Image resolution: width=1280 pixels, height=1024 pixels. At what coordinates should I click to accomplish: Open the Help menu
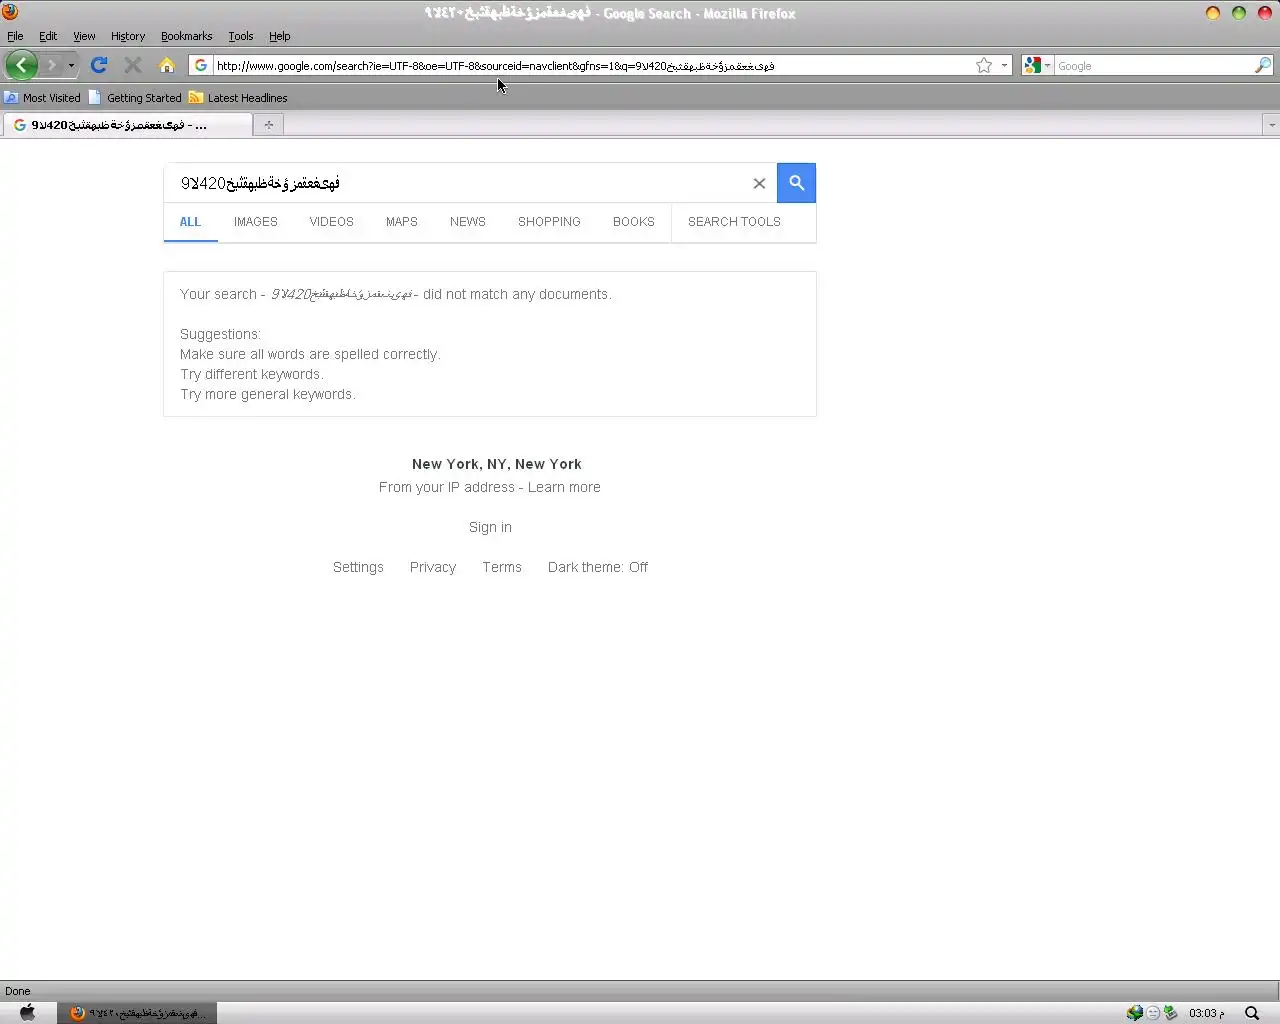280,36
